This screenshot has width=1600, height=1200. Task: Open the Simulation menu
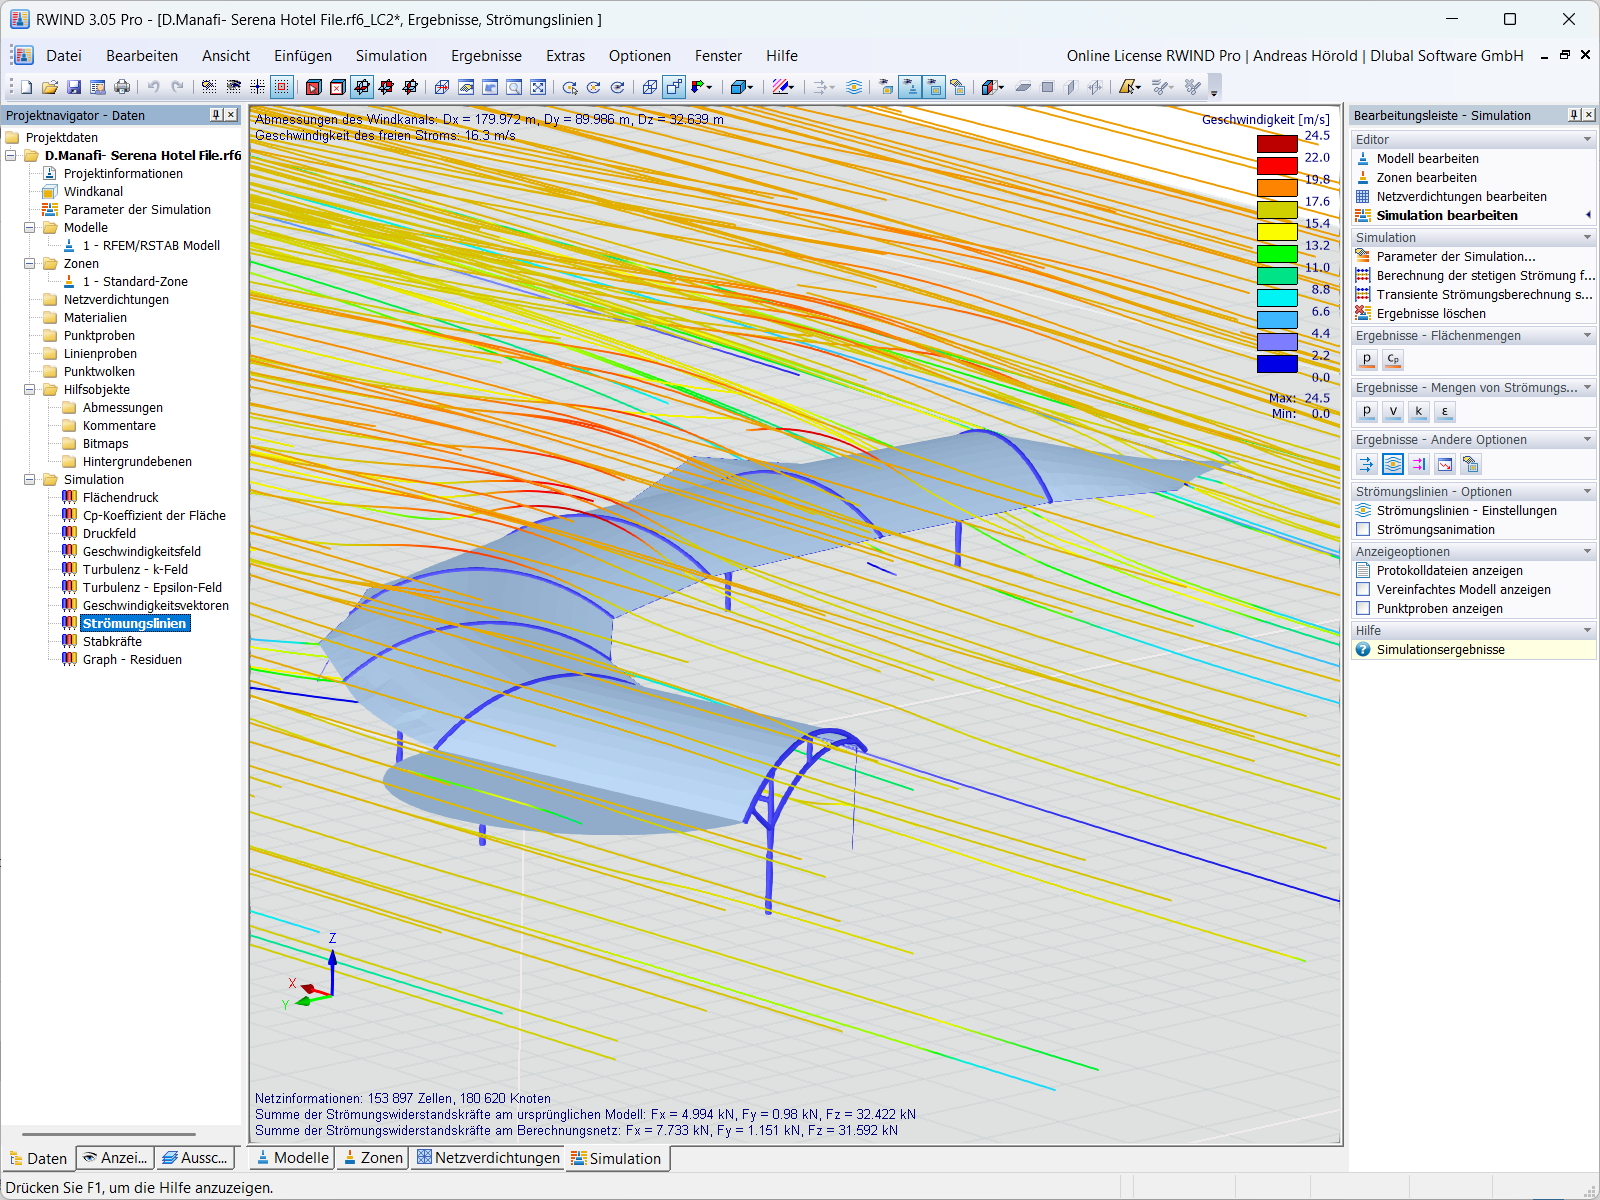tap(391, 56)
